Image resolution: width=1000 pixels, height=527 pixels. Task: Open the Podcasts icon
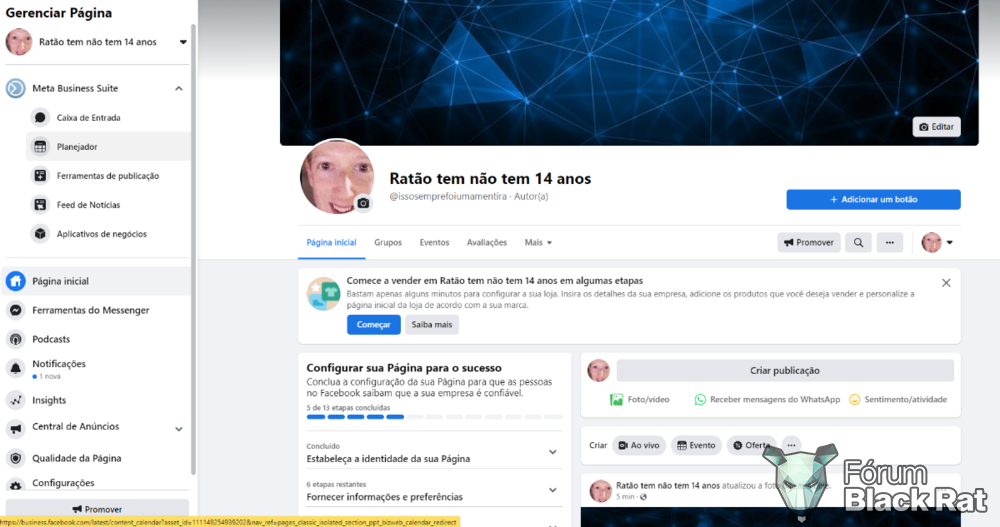(16, 339)
